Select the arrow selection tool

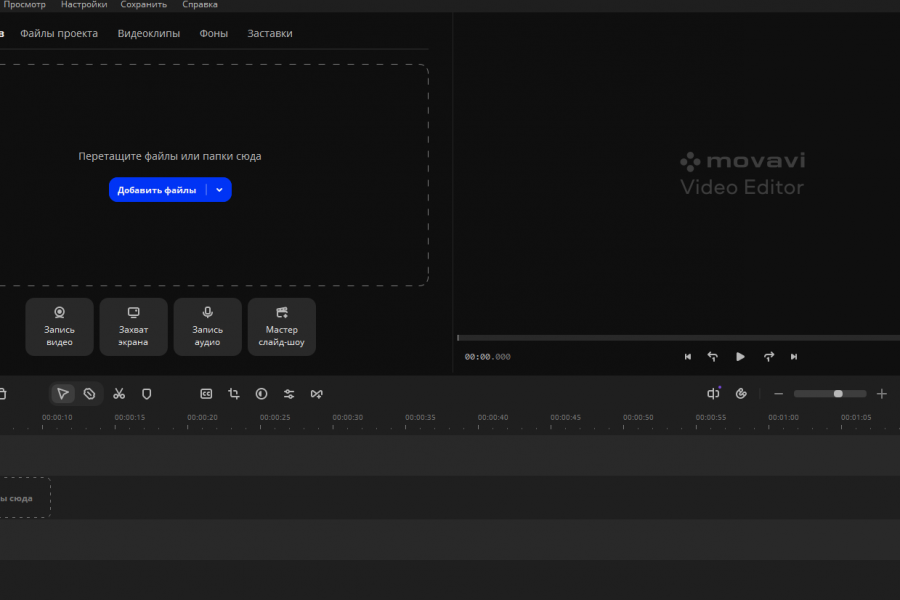(63, 394)
